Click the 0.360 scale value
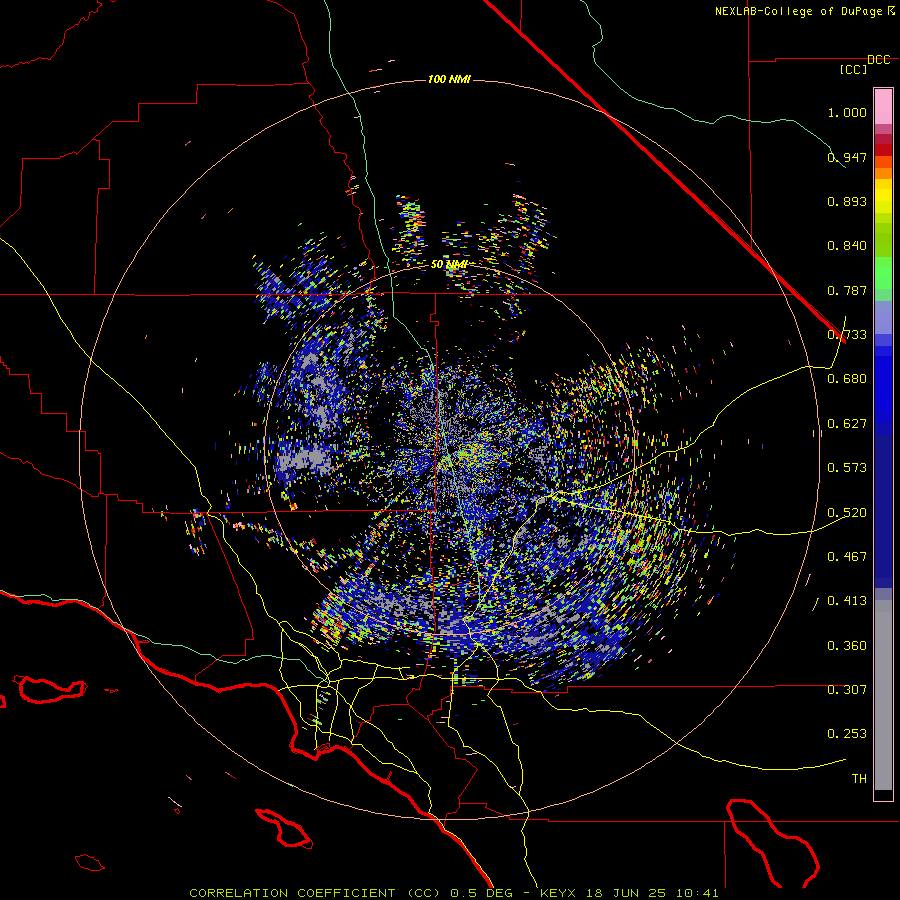Screen dimensions: 900x900 847,646
